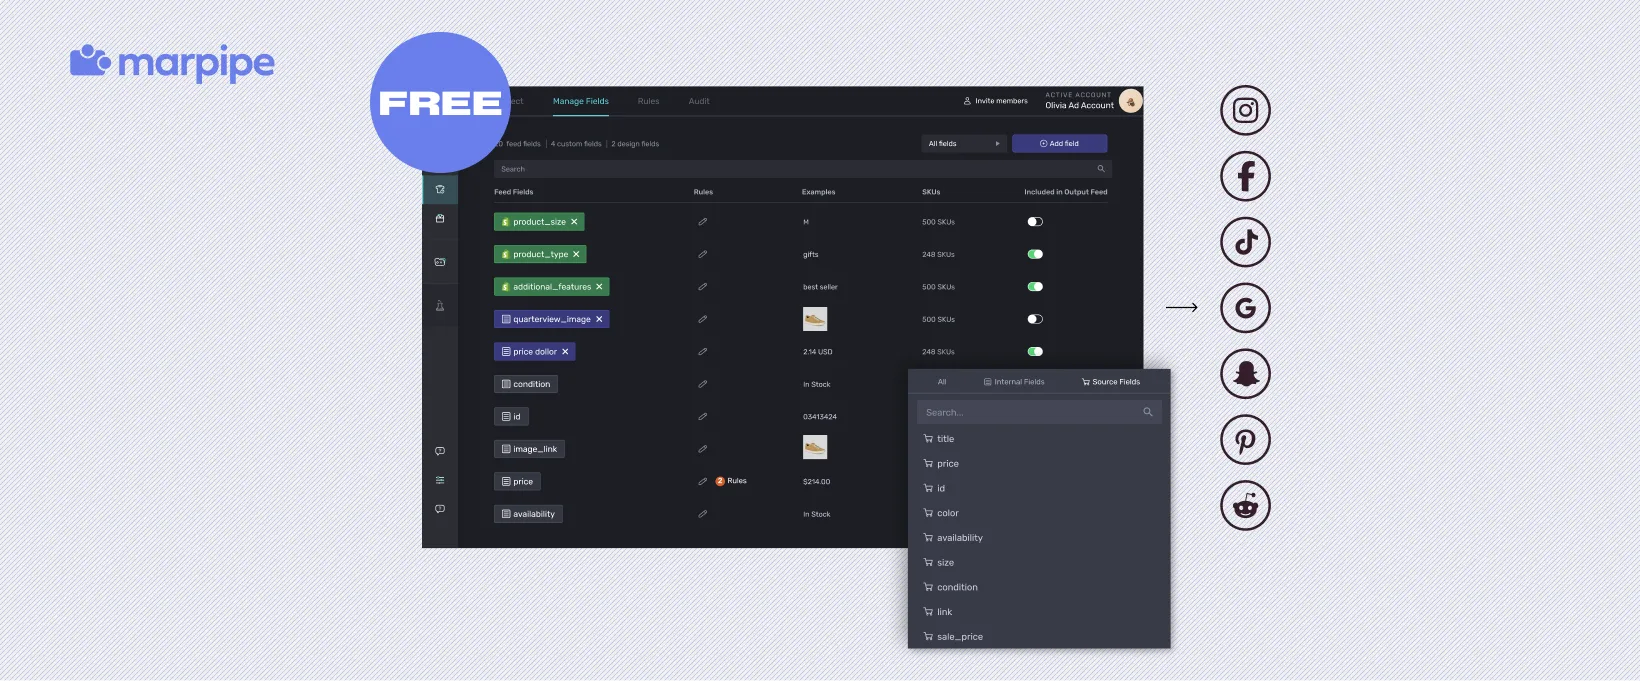This screenshot has height=681, width=1640.
Task: Click the Snapchat ghost icon
Action: point(1245,374)
